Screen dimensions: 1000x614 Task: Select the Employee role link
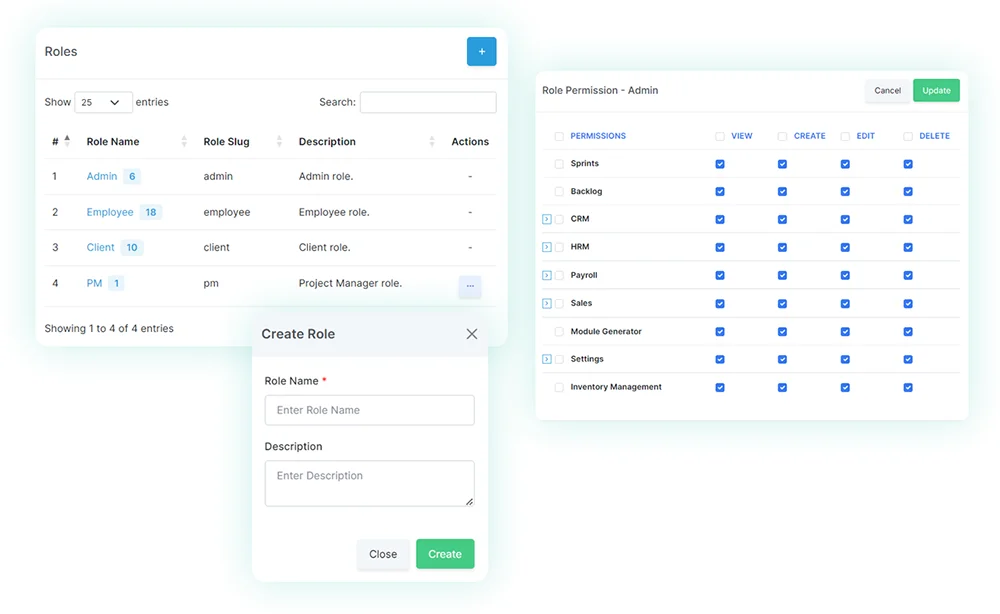pos(108,212)
